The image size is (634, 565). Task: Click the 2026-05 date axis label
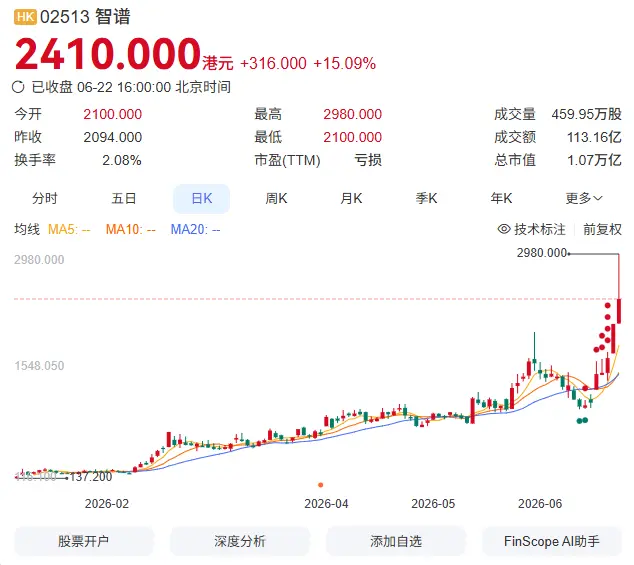pos(433,504)
